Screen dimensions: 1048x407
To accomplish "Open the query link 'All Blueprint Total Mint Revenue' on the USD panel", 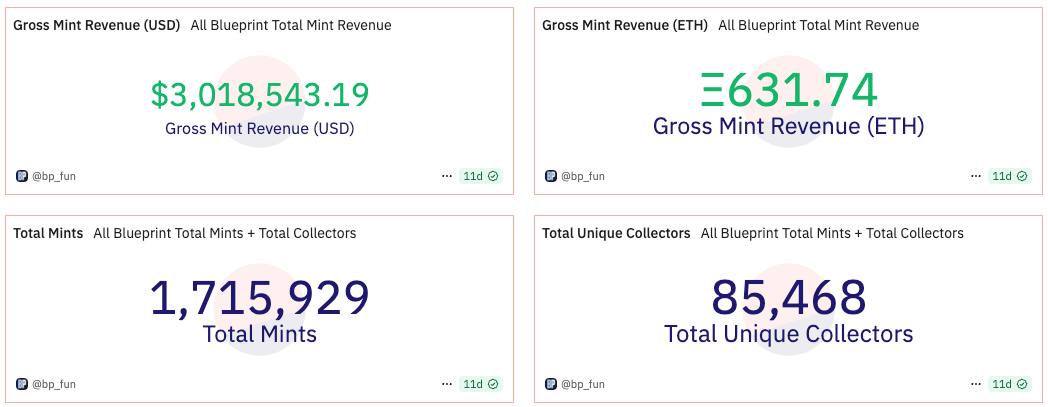I will (x=291, y=25).
